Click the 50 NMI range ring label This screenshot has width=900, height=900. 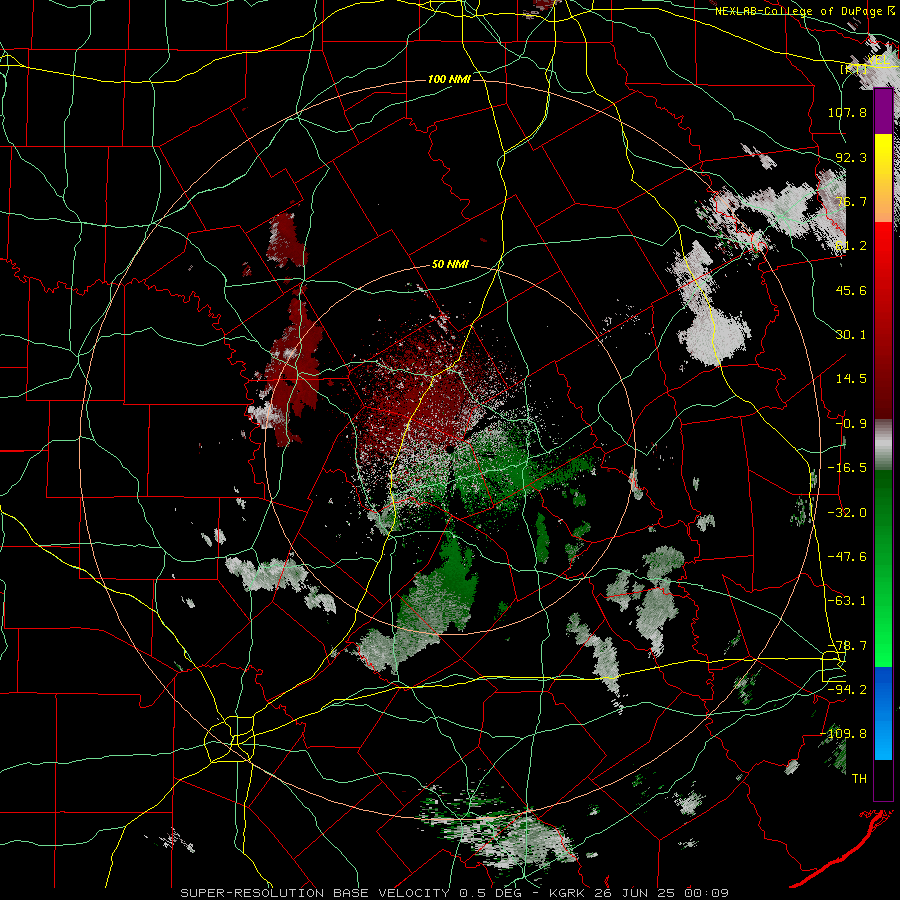(450, 264)
